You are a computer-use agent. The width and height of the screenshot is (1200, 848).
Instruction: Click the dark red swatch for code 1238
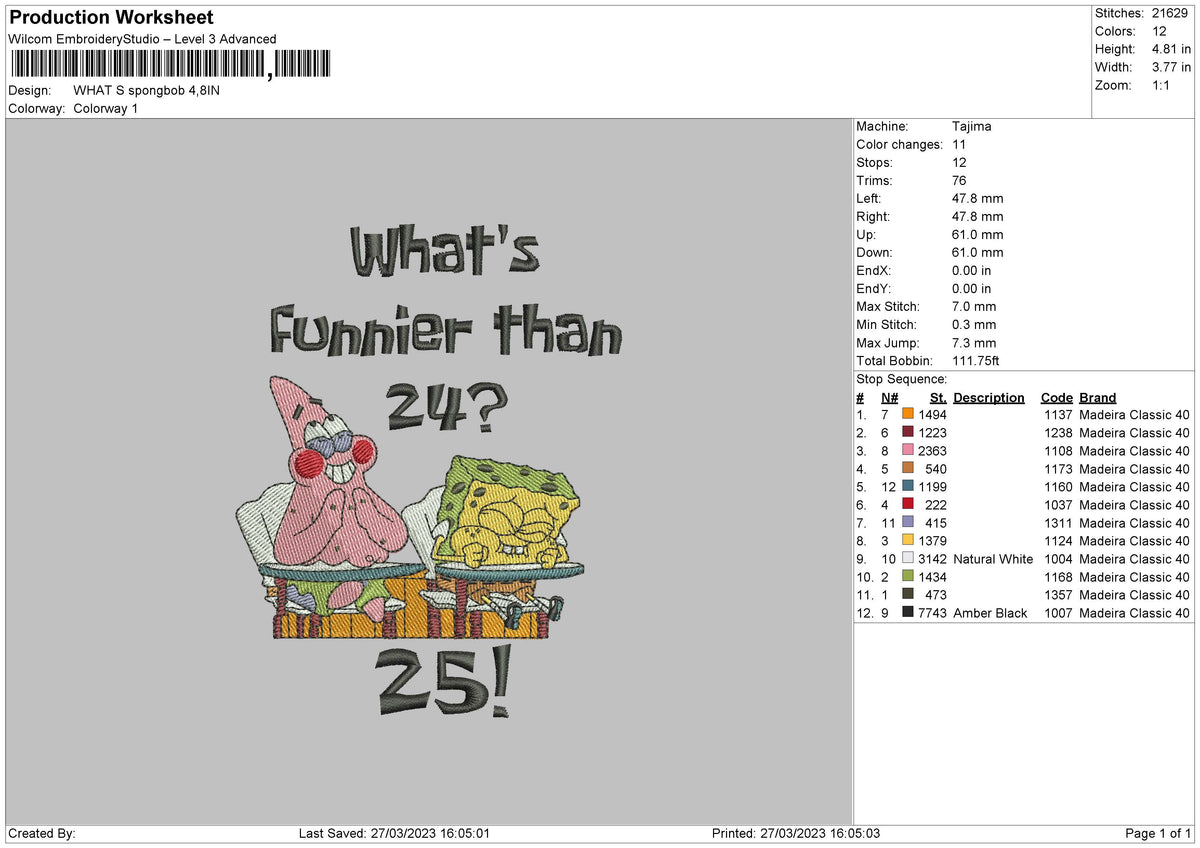click(908, 432)
